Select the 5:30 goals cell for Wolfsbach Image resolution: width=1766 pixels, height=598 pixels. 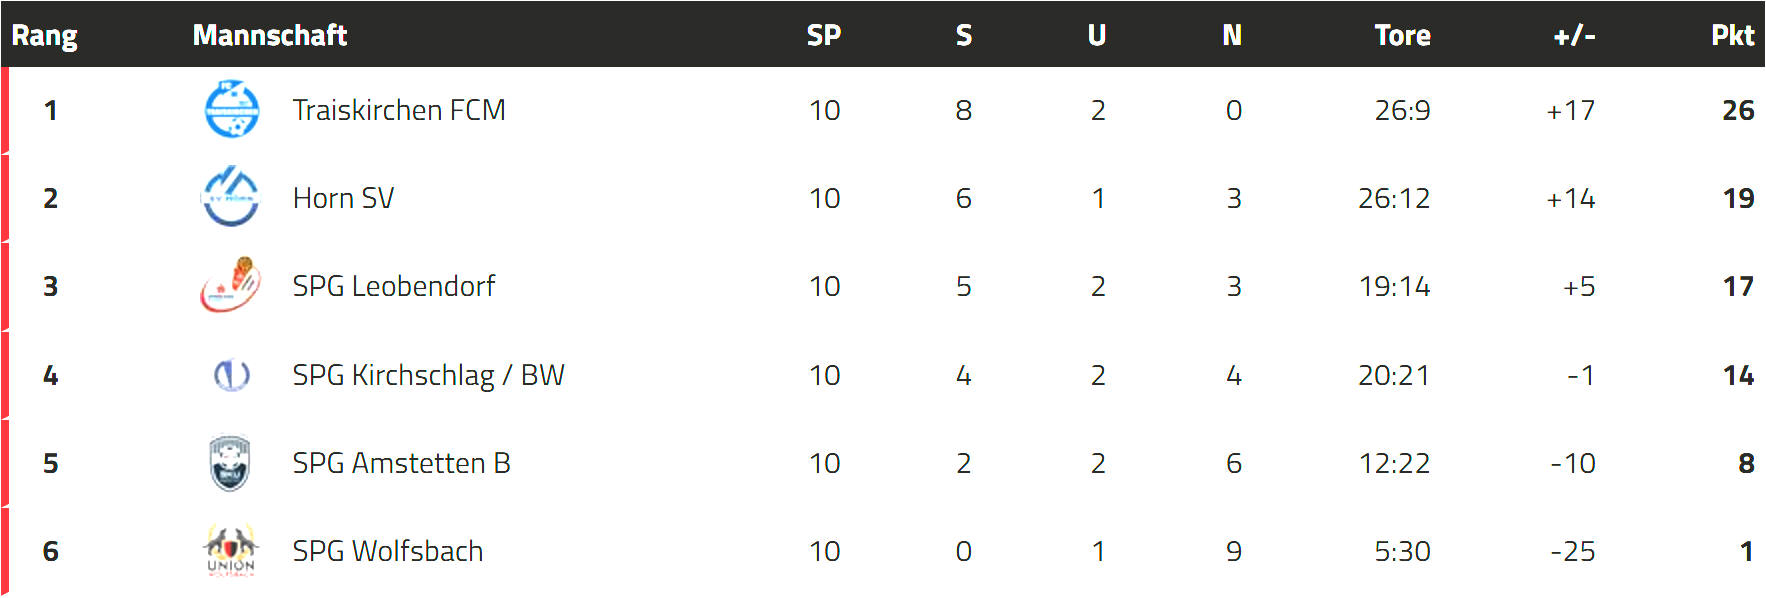[x=1402, y=551]
